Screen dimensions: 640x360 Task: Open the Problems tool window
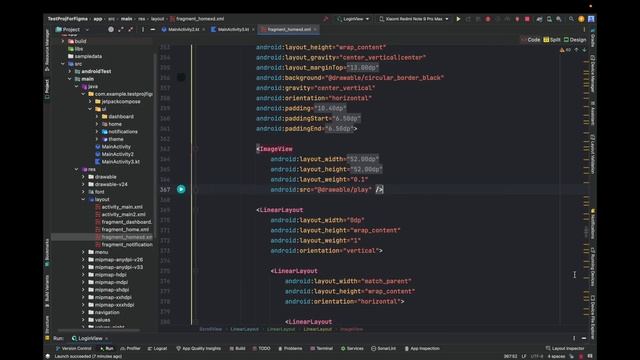coord(290,349)
